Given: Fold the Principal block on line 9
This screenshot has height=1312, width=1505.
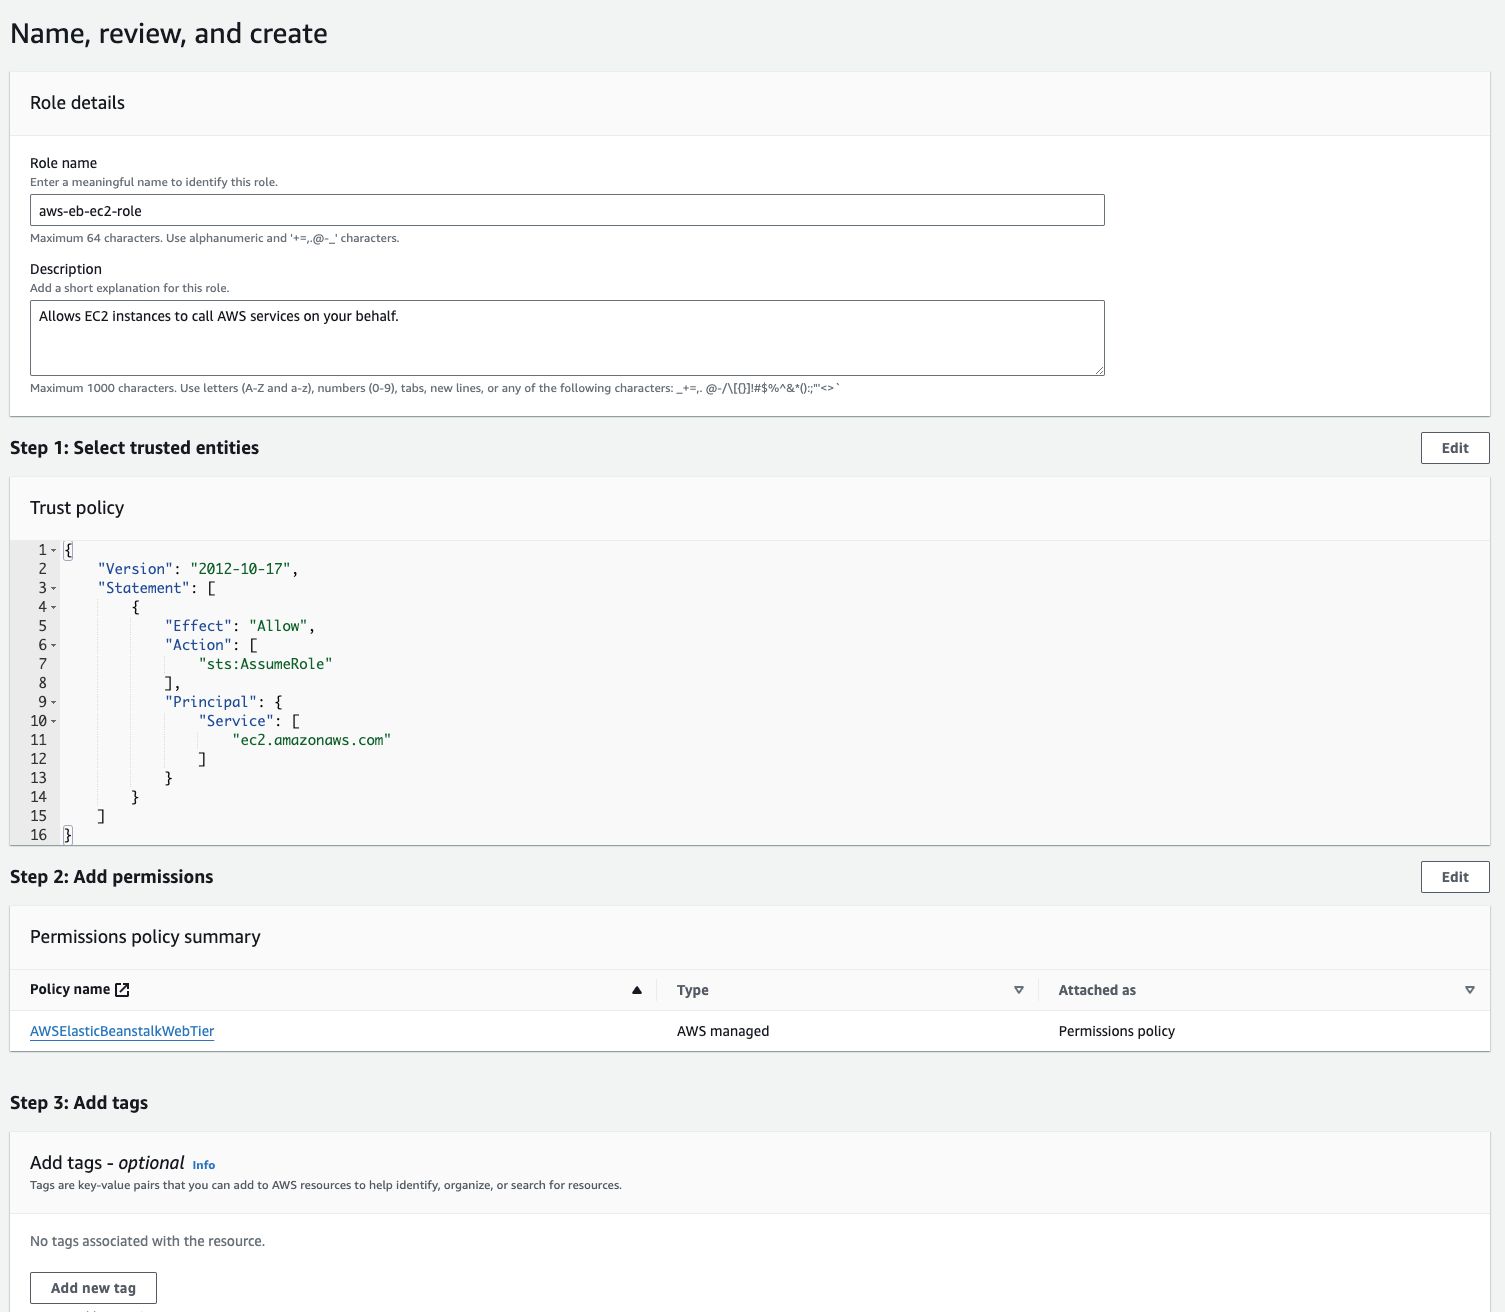Looking at the screenshot, I should pos(54,703).
